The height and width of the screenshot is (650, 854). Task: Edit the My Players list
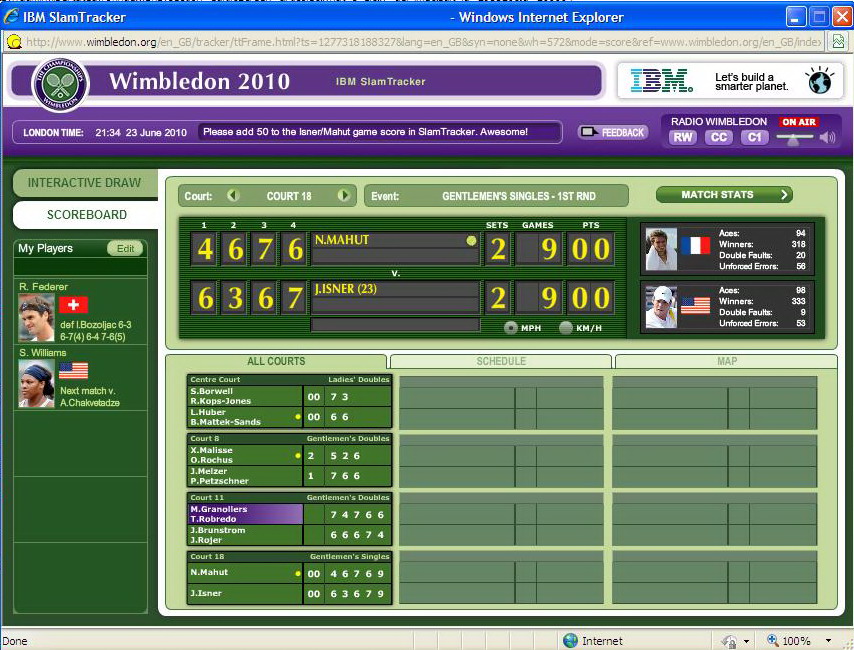point(125,248)
